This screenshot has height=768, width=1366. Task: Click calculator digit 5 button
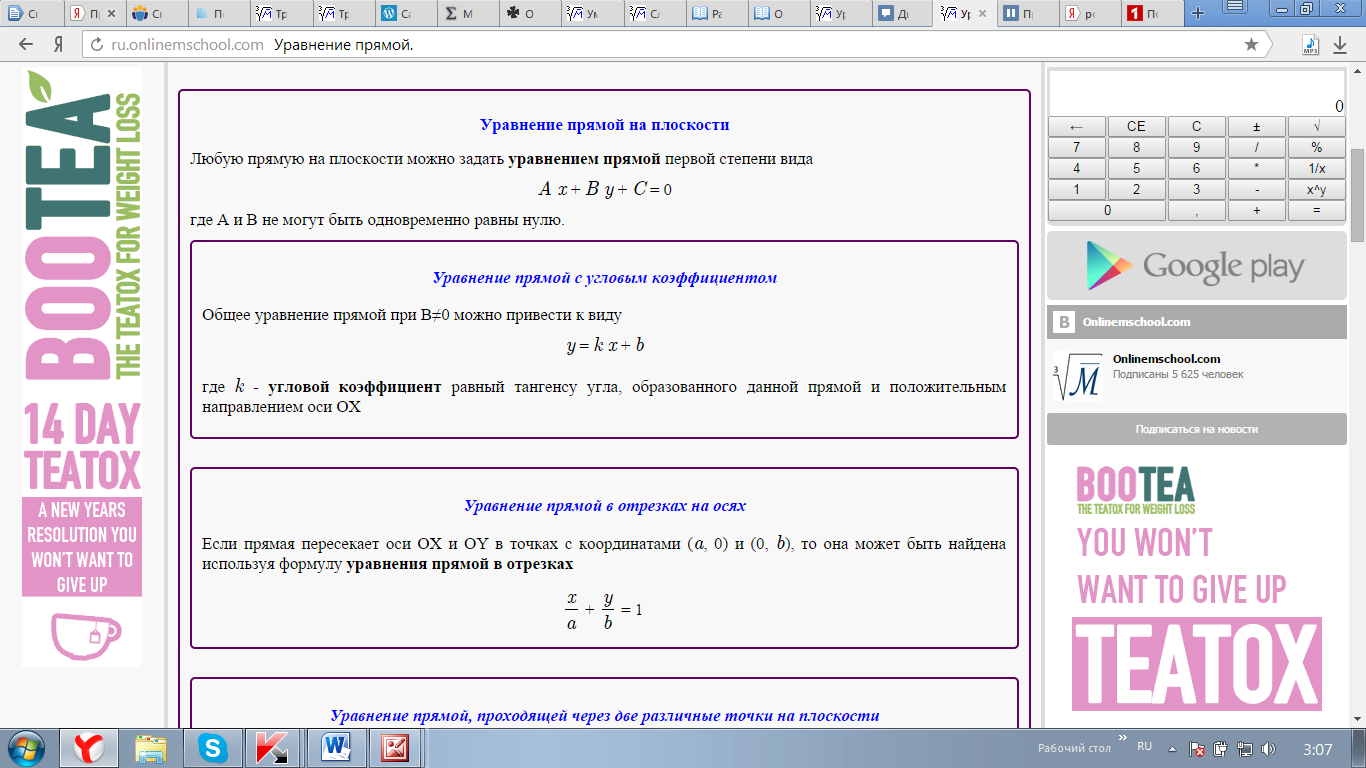1136,169
